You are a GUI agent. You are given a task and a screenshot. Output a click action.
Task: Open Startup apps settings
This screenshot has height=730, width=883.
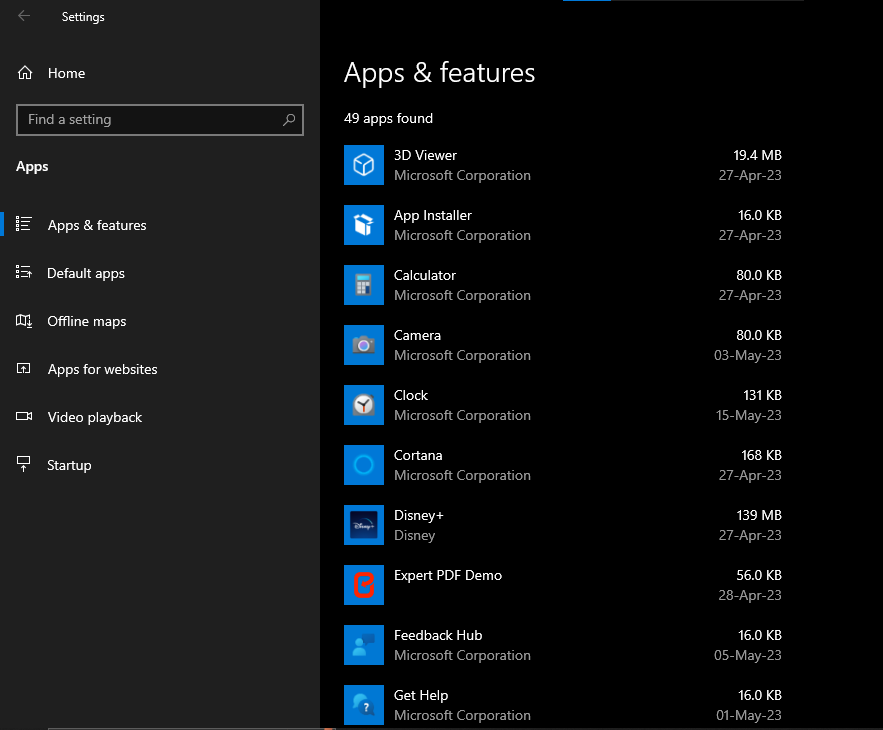pos(69,465)
